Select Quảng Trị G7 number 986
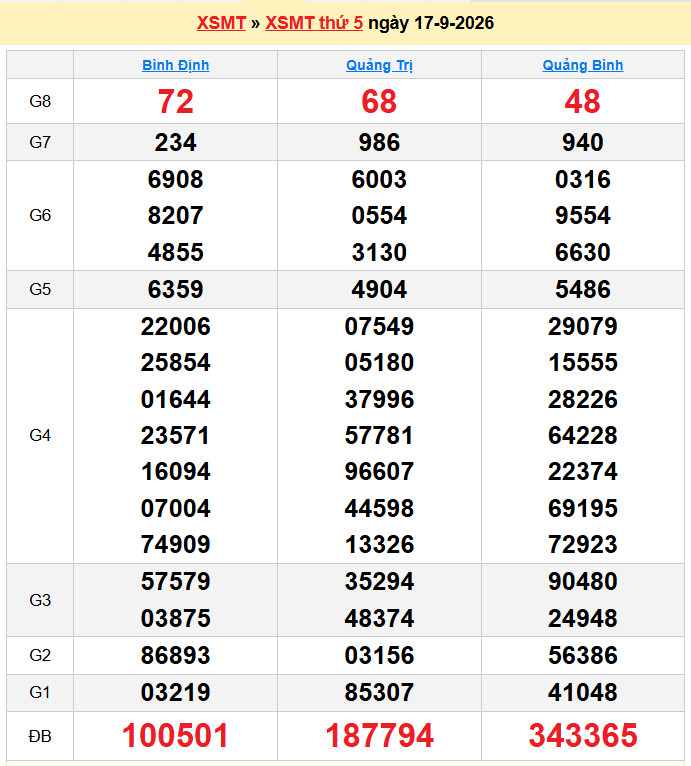The image size is (691, 766). tap(379, 142)
